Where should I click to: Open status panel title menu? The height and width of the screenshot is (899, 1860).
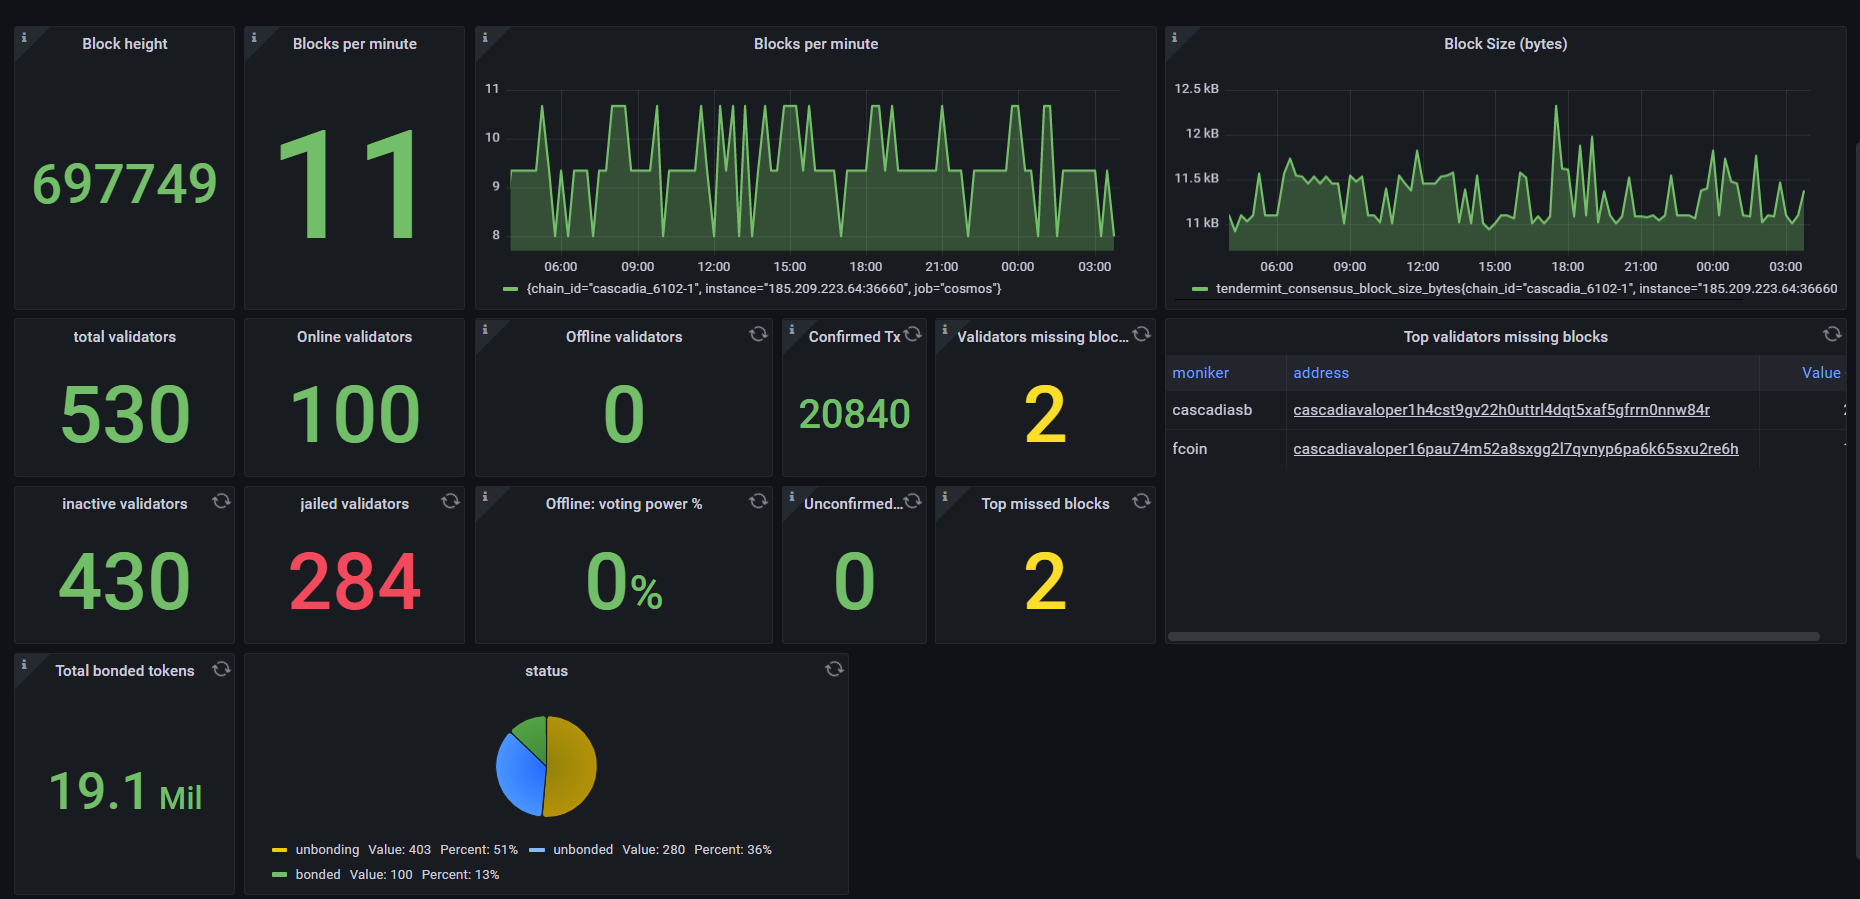pyautogui.click(x=546, y=671)
